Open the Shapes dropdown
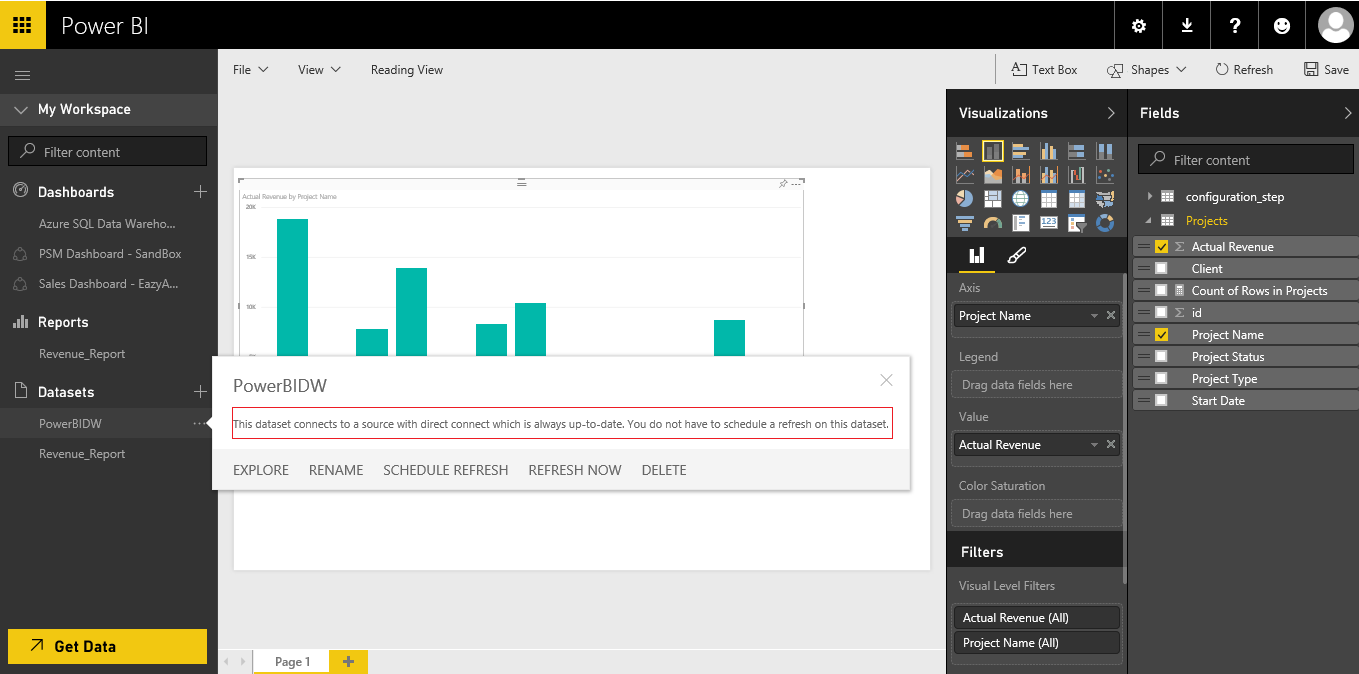This screenshot has height=674, width=1359. (x=1146, y=70)
